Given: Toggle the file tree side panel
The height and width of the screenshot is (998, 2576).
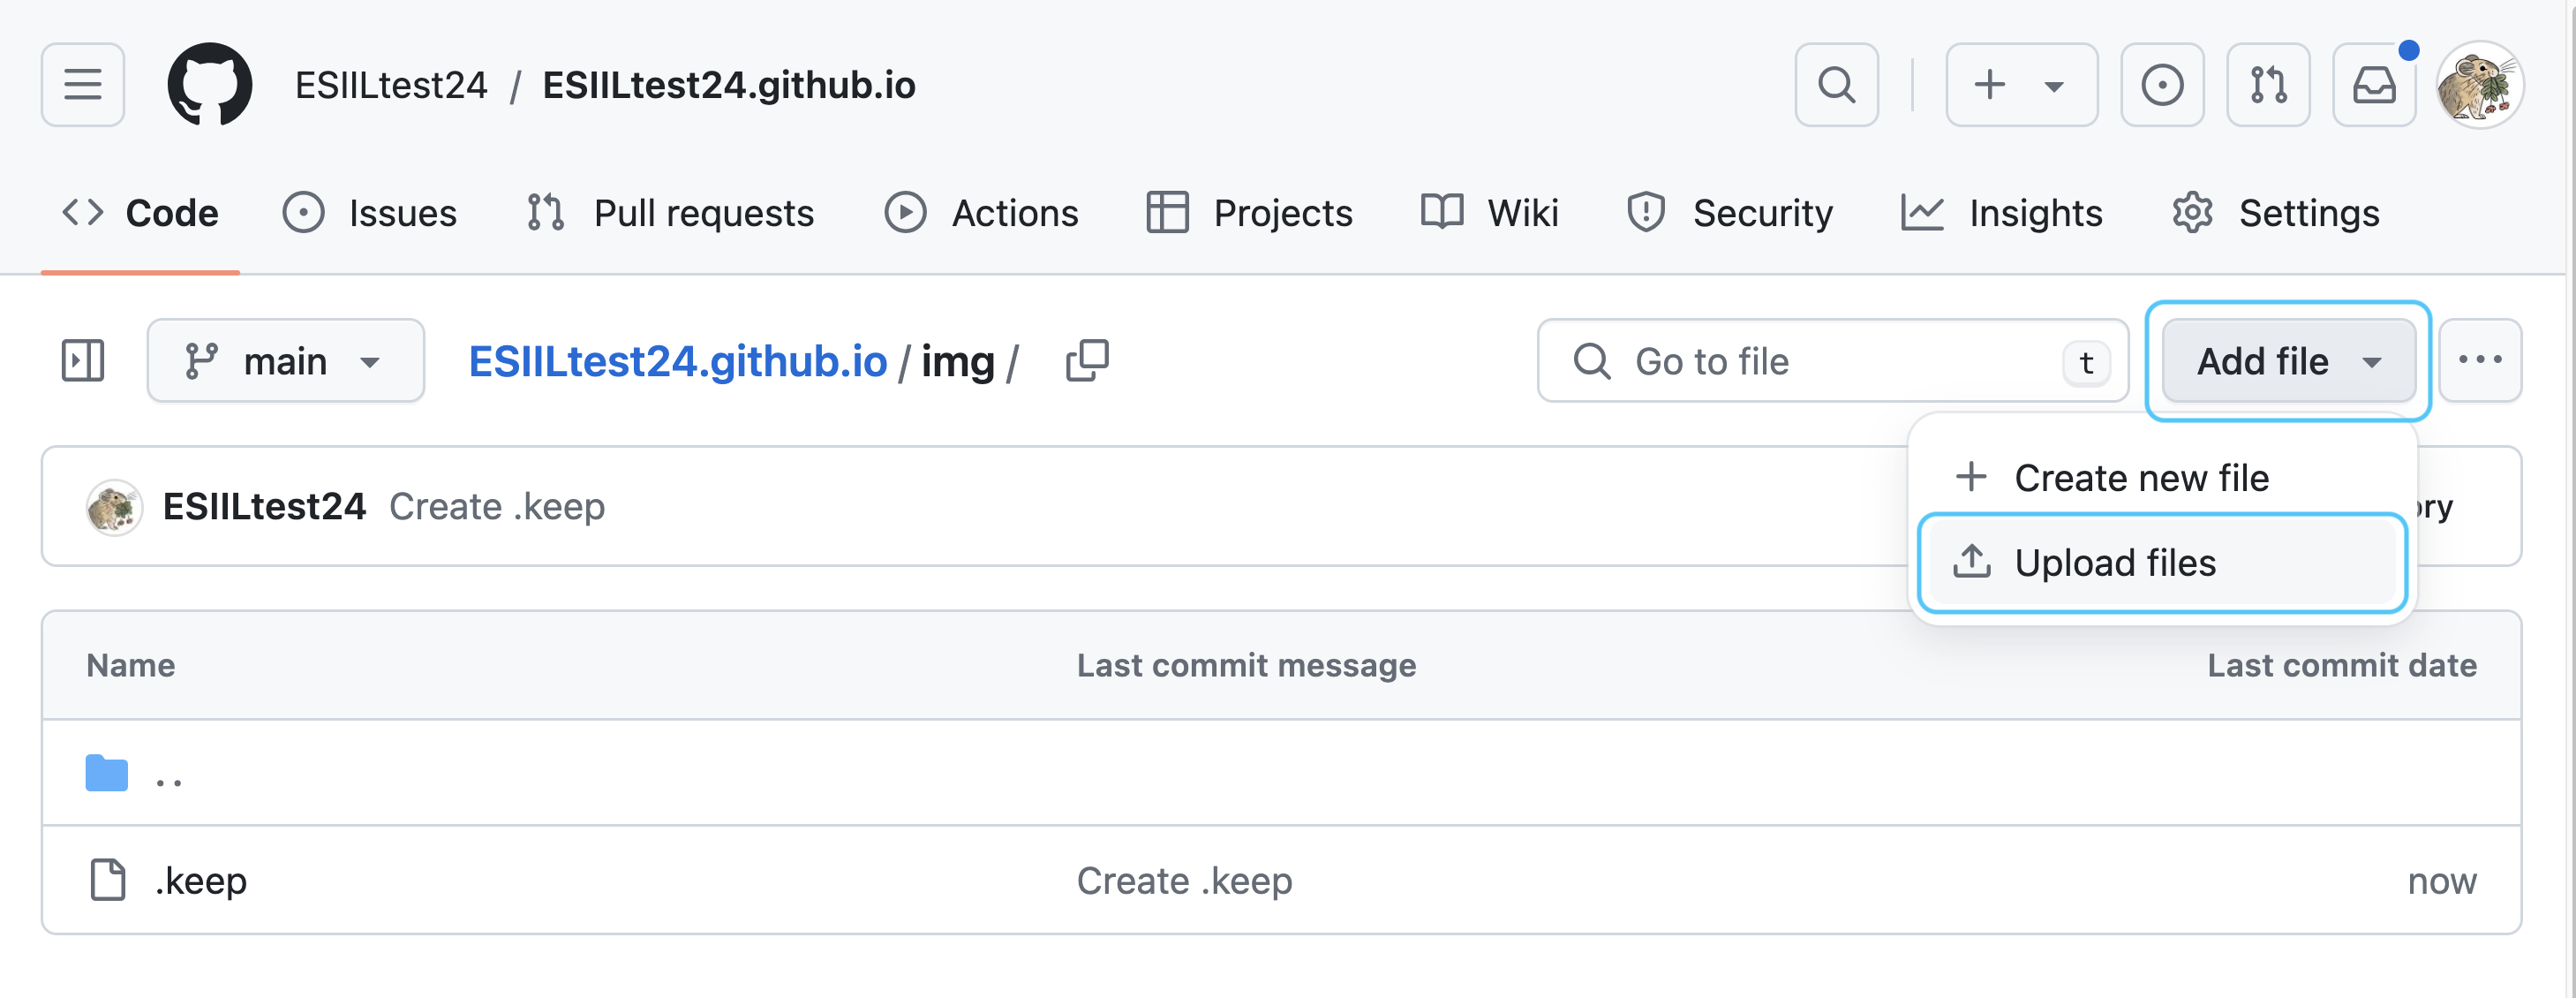Looking at the screenshot, I should (x=83, y=361).
